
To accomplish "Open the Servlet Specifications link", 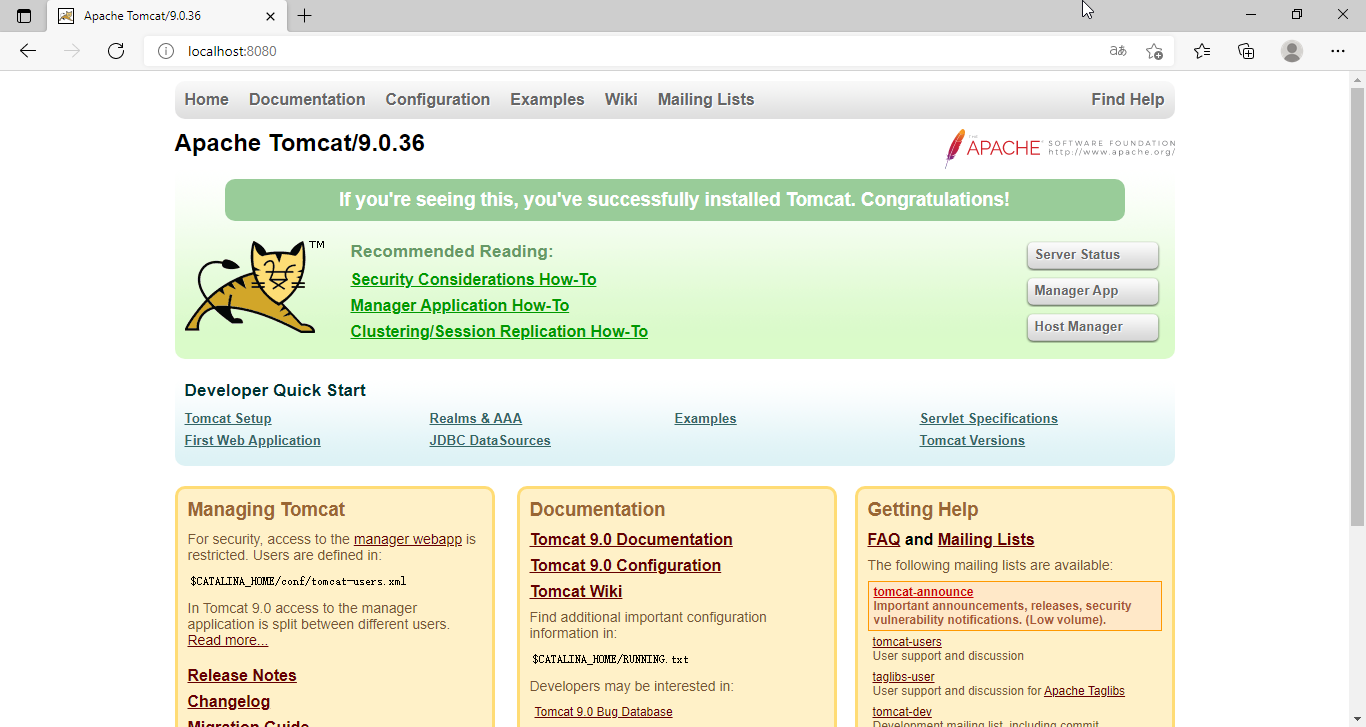I will click(989, 419).
